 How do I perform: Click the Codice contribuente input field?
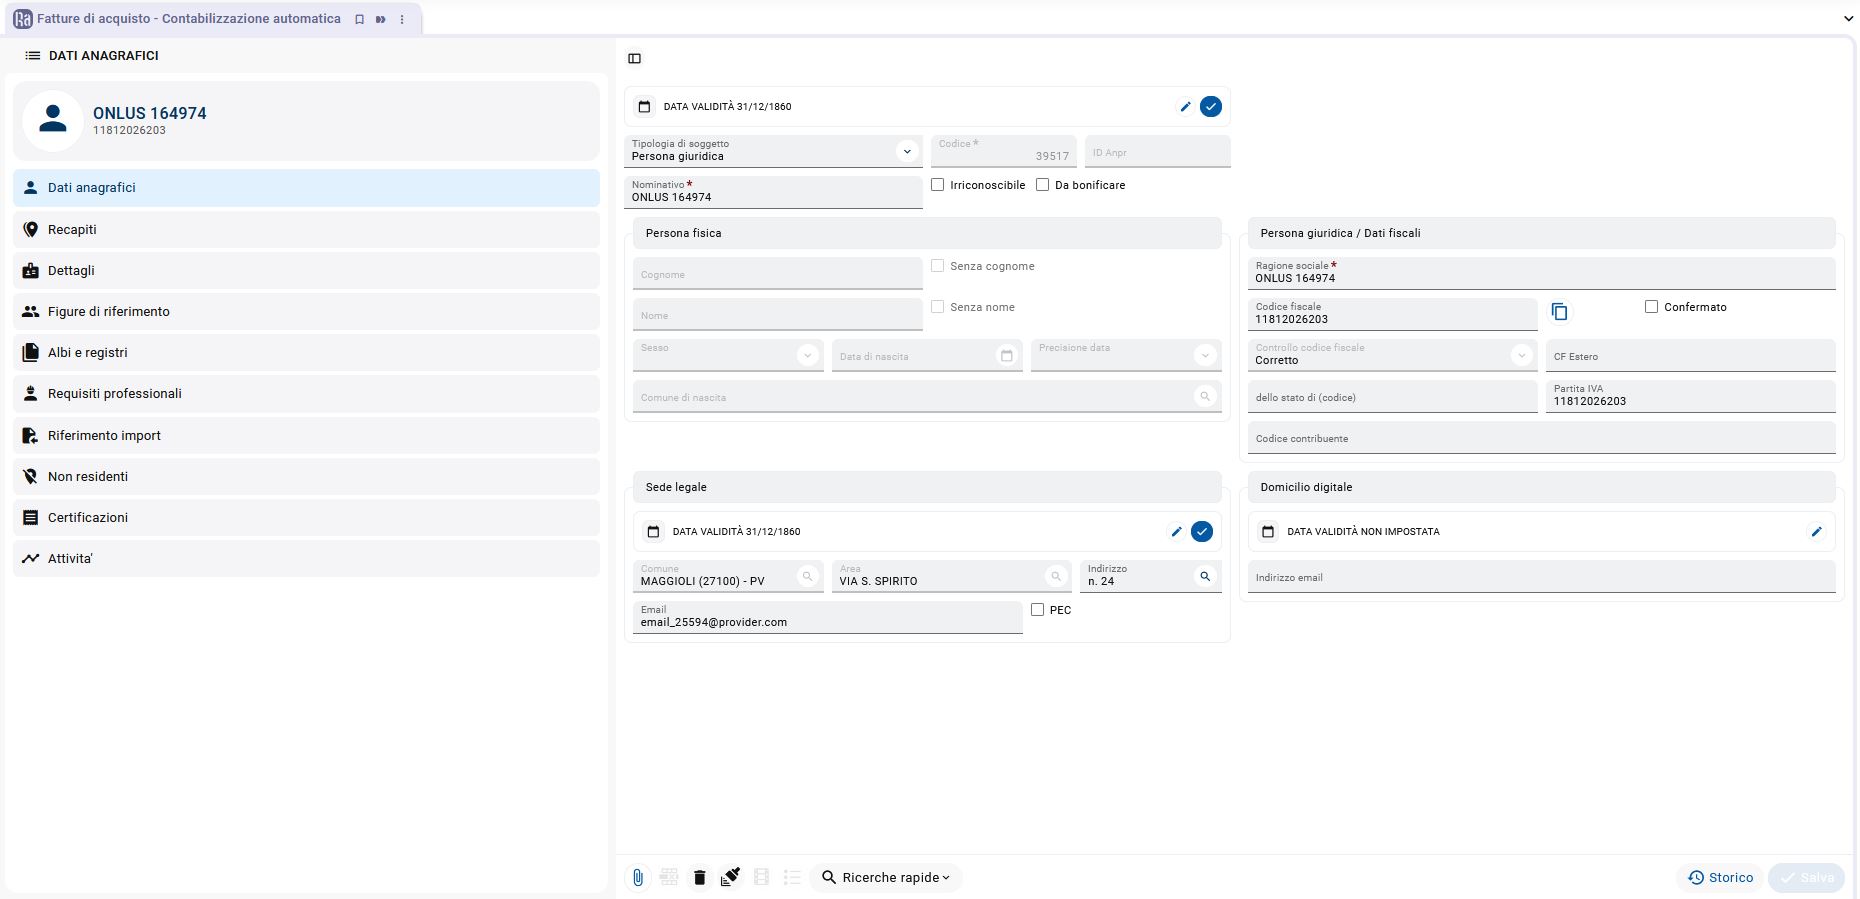point(1540,439)
